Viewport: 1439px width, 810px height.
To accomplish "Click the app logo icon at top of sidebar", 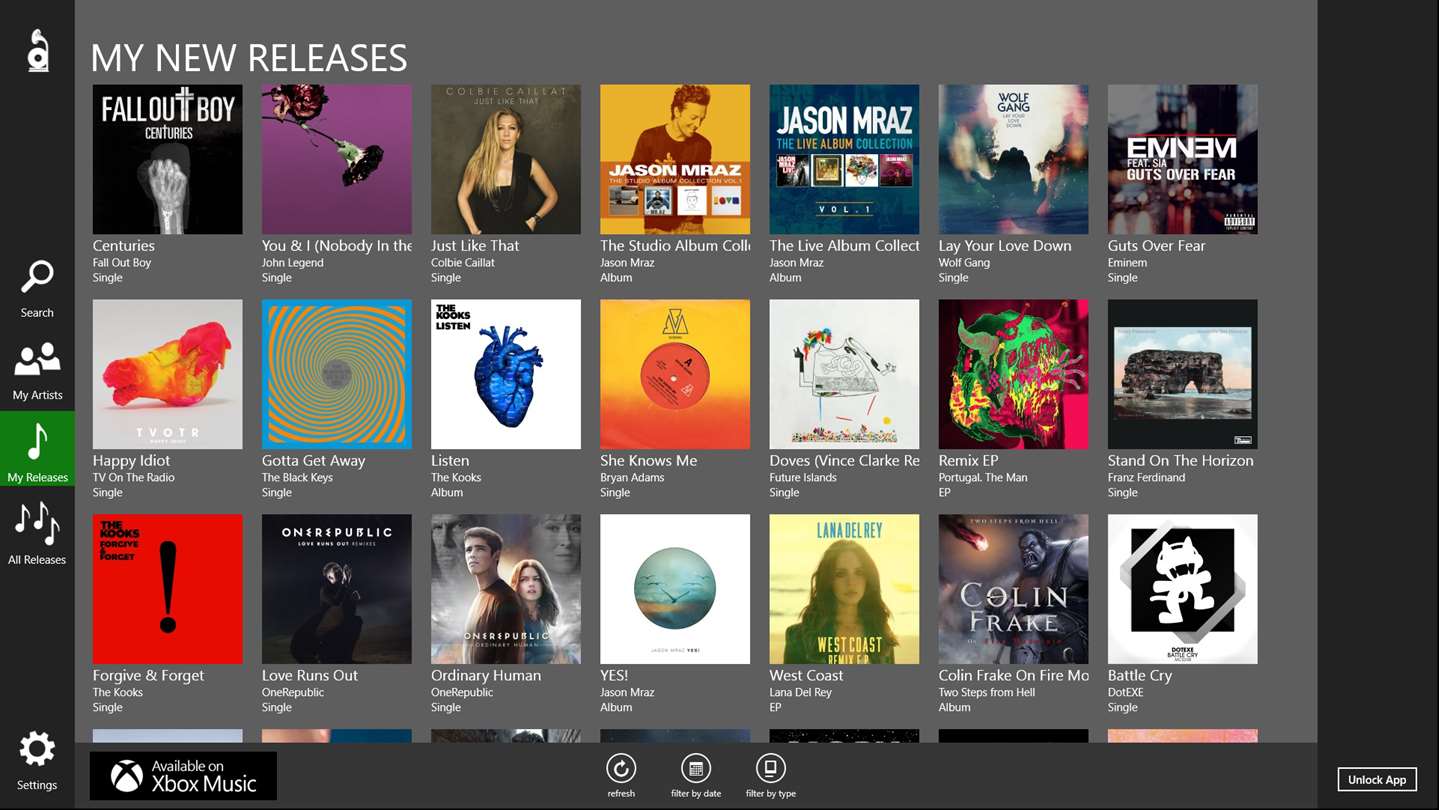I will point(38,50).
